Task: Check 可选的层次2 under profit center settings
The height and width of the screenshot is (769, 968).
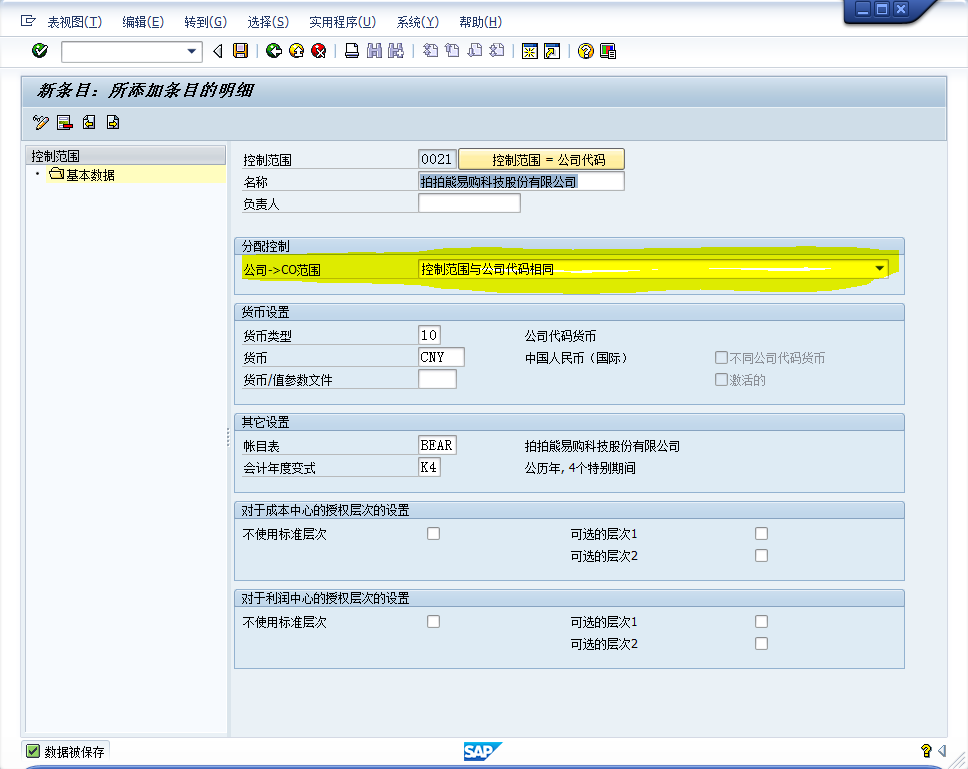Action: coord(762,644)
